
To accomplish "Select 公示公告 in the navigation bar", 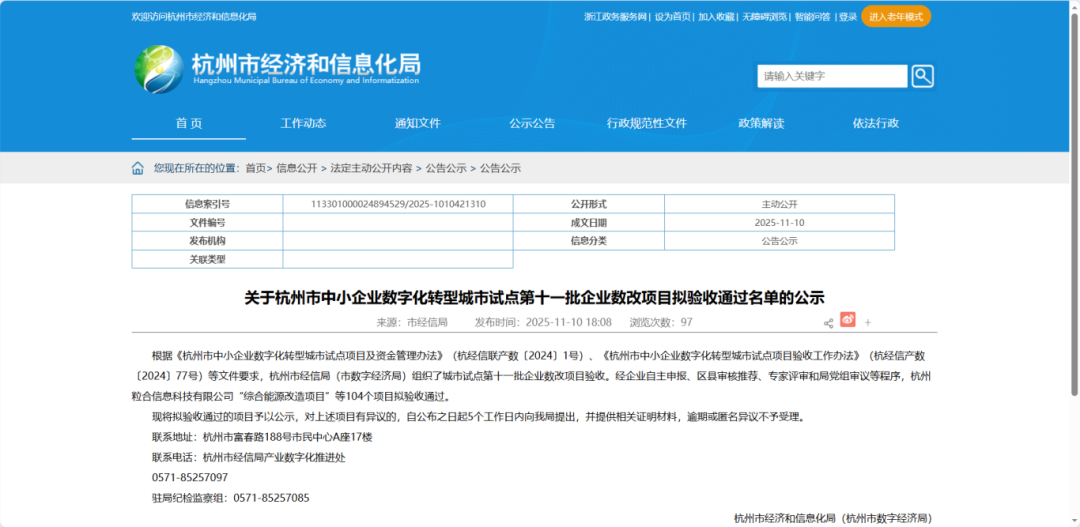I will (x=531, y=123).
